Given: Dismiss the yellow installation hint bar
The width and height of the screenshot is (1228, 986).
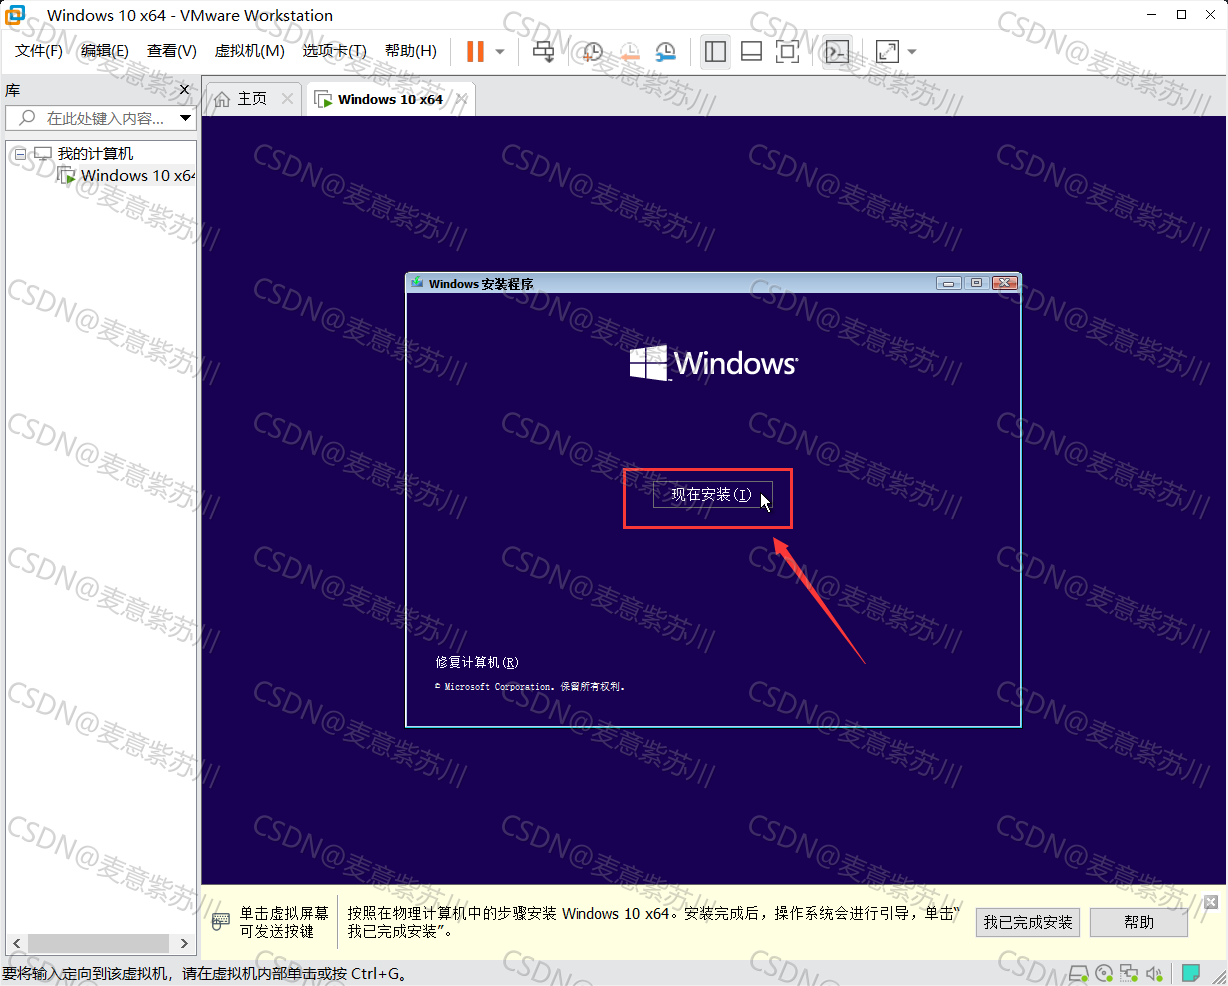Looking at the screenshot, I should [x=1211, y=902].
